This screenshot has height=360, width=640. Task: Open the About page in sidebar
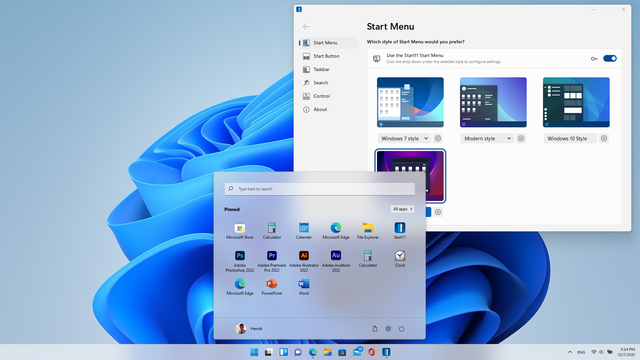click(328, 109)
